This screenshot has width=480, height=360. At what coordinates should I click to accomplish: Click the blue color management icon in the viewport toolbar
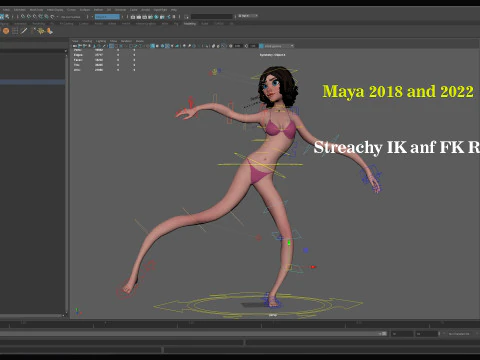261,46
